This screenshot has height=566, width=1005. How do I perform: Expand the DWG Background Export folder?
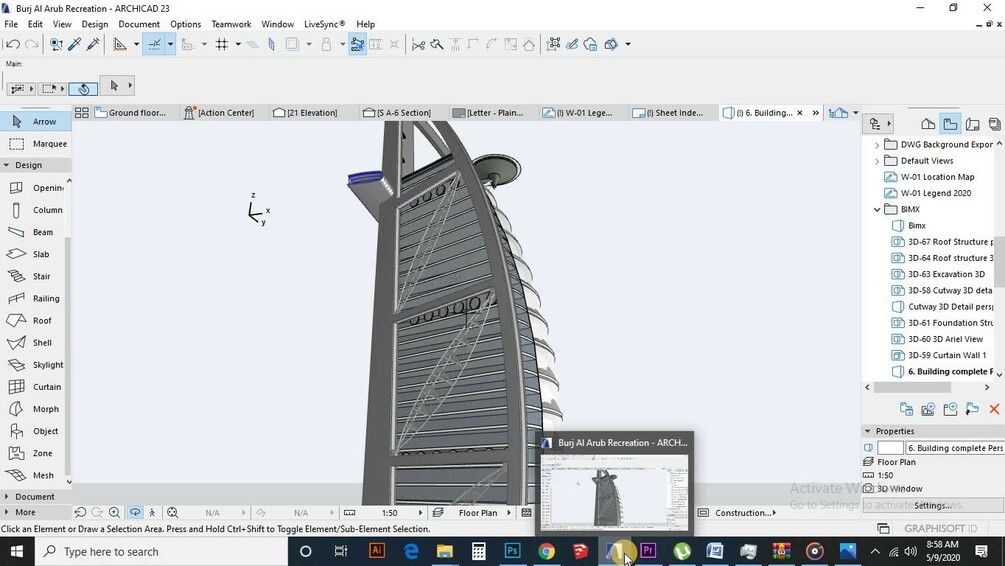coord(877,145)
